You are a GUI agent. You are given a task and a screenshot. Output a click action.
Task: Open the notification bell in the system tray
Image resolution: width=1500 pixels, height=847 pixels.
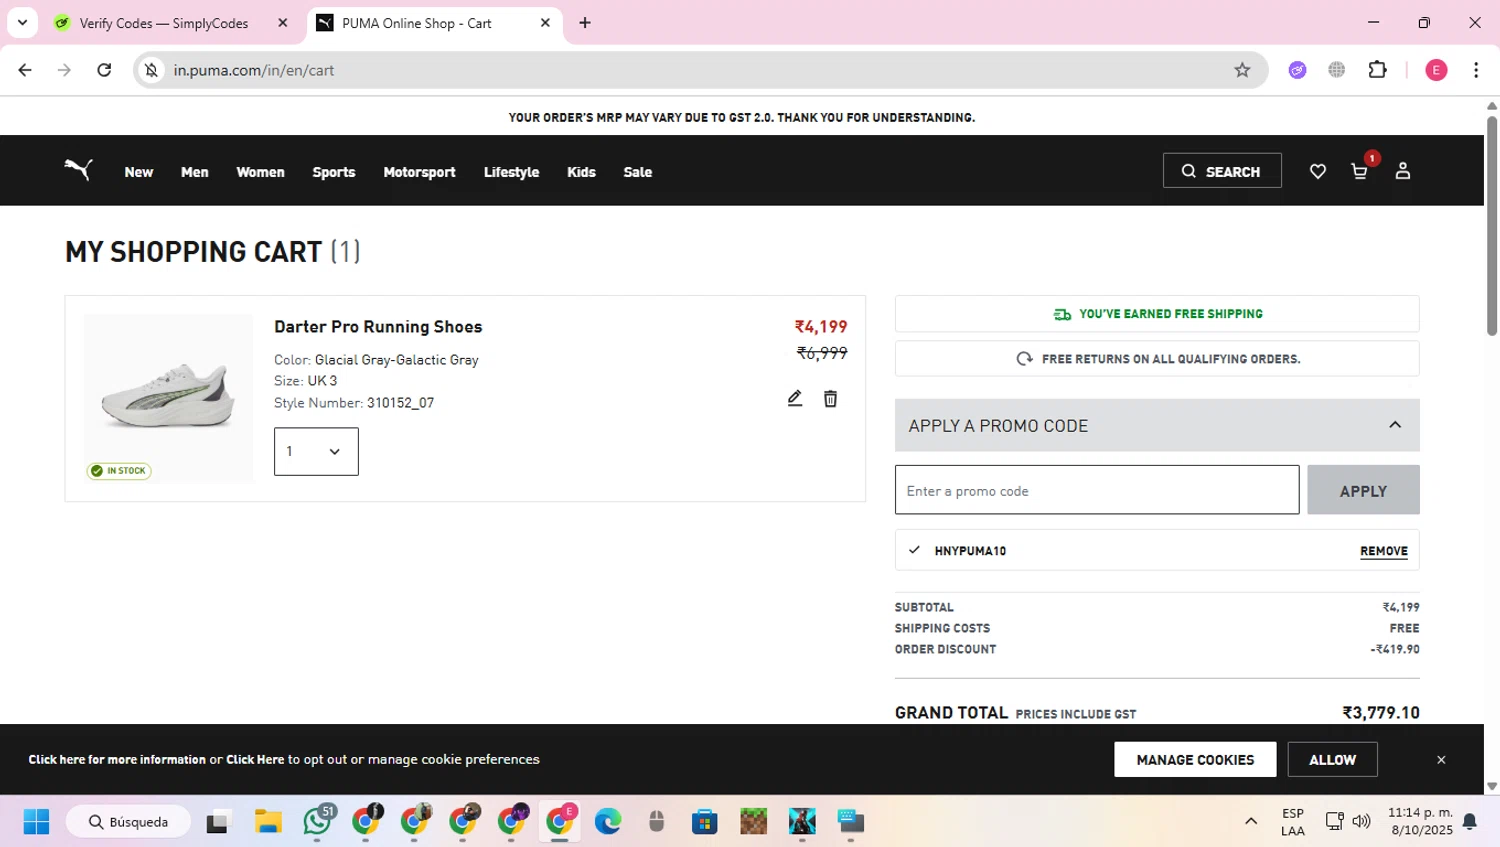pos(1470,822)
